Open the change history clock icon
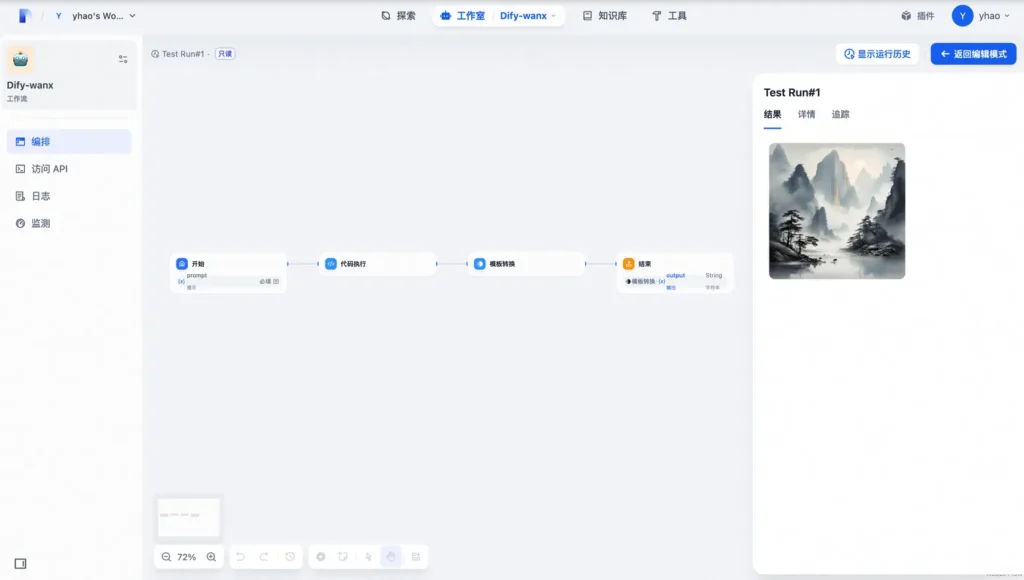The width and height of the screenshot is (1024, 580). pos(290,557)
